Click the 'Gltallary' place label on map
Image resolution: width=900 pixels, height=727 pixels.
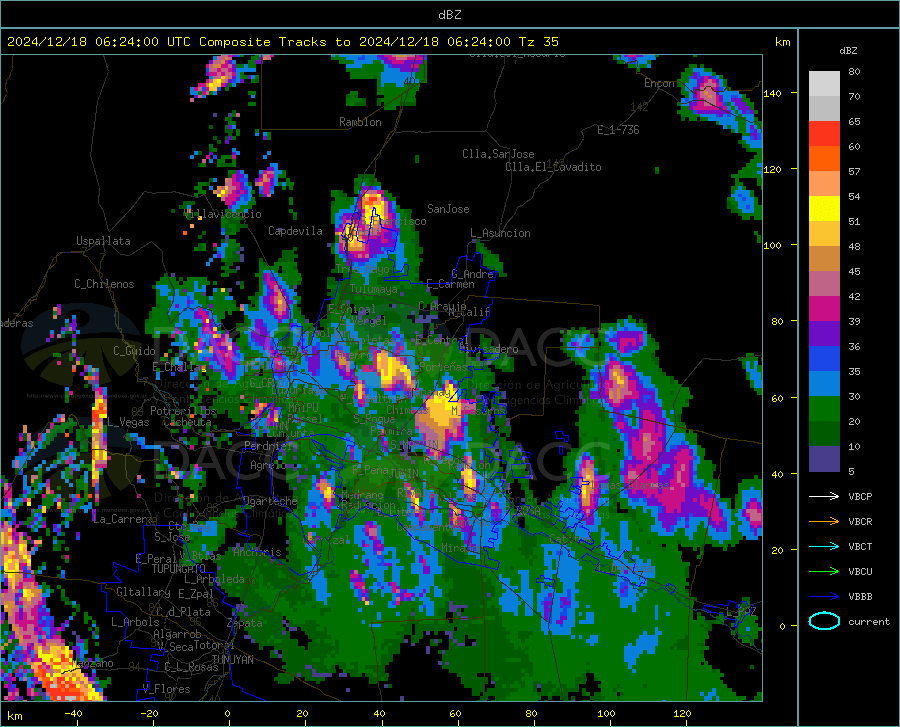click(143, 592)
